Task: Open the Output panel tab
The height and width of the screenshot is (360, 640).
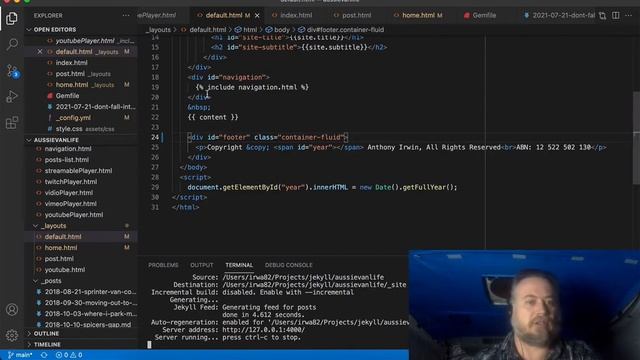Action: [202, 265]
